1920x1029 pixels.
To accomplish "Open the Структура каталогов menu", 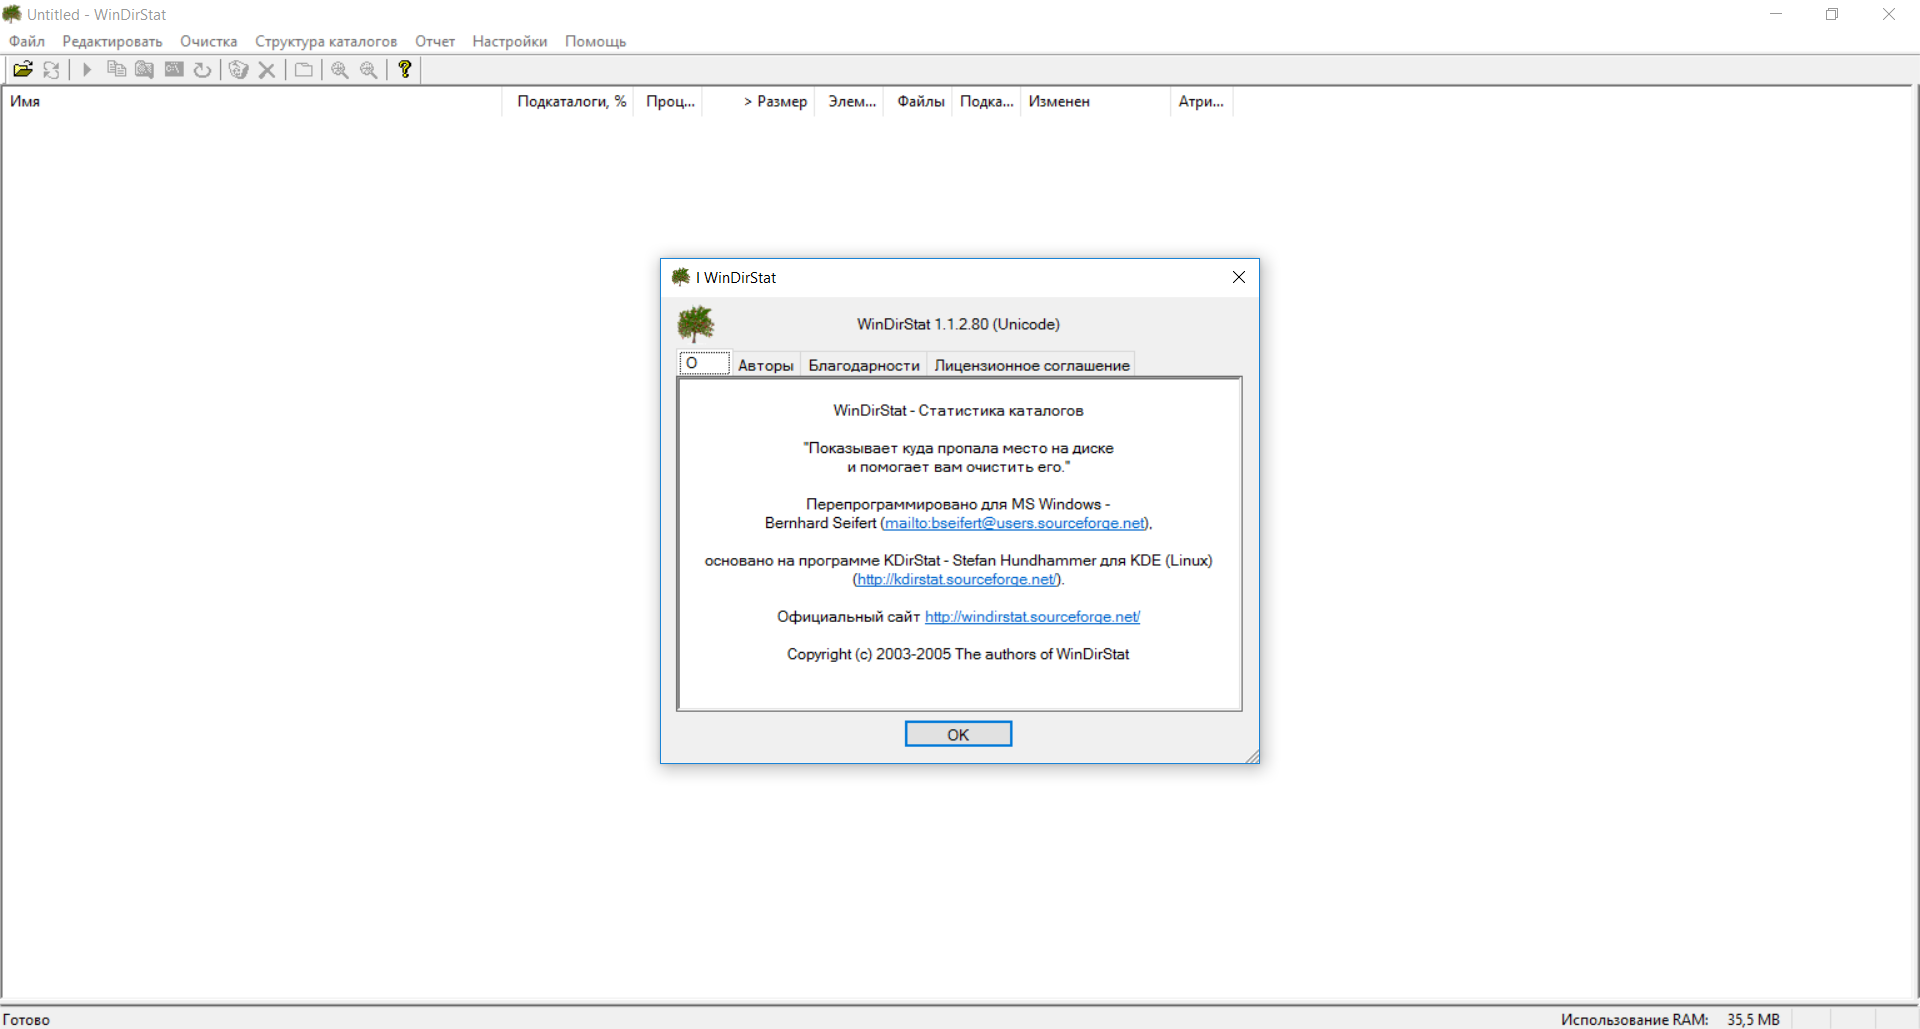I will coord(326,41).
